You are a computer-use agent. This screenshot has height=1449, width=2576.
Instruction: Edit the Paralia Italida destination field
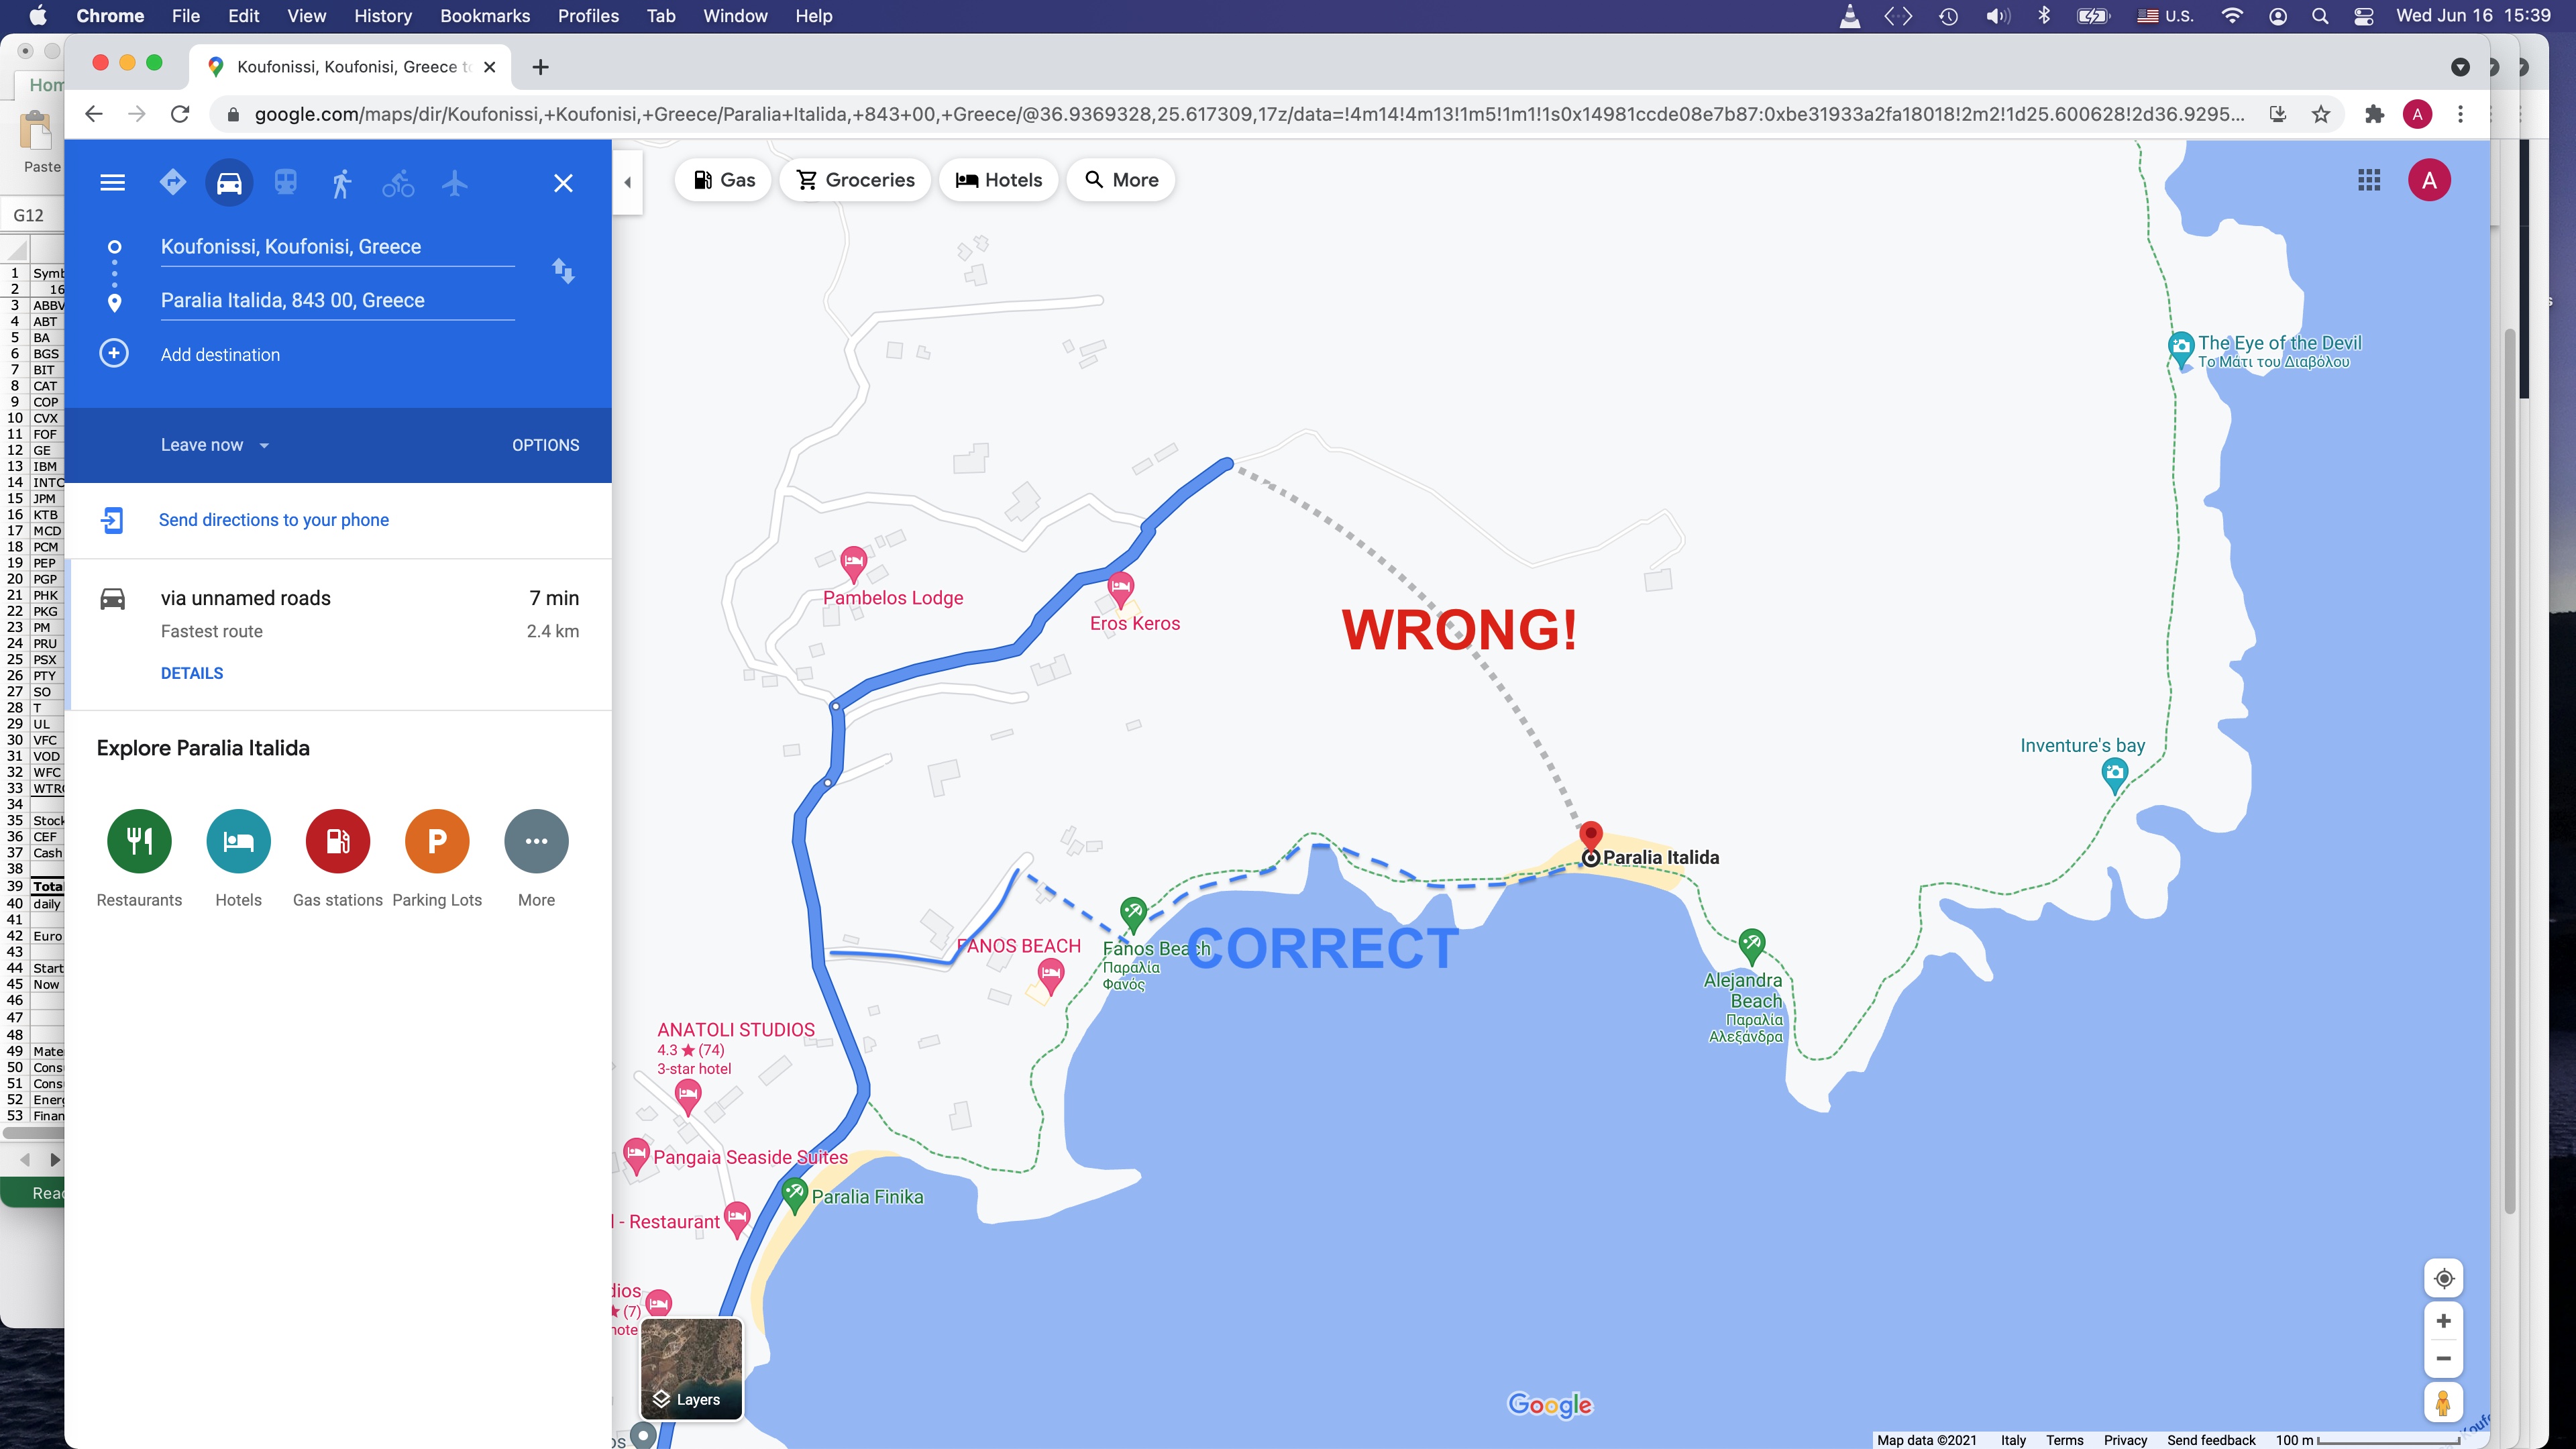(x=337, y=301)
